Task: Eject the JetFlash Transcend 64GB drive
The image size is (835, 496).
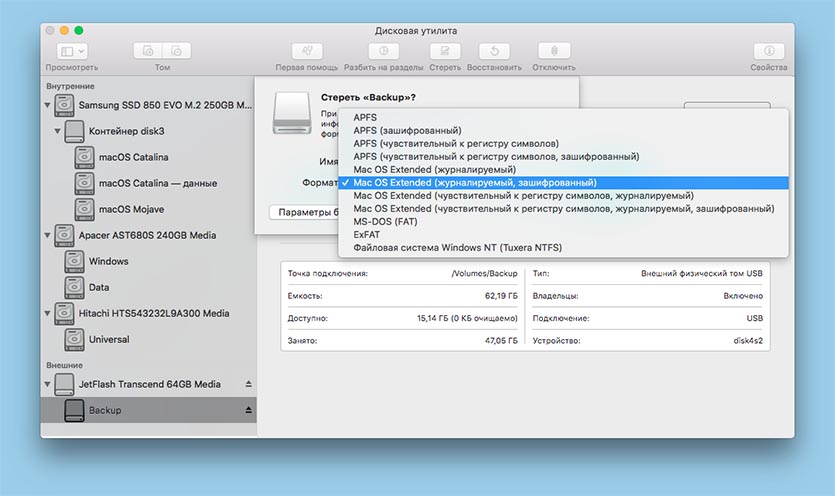Action: (249, 384)
